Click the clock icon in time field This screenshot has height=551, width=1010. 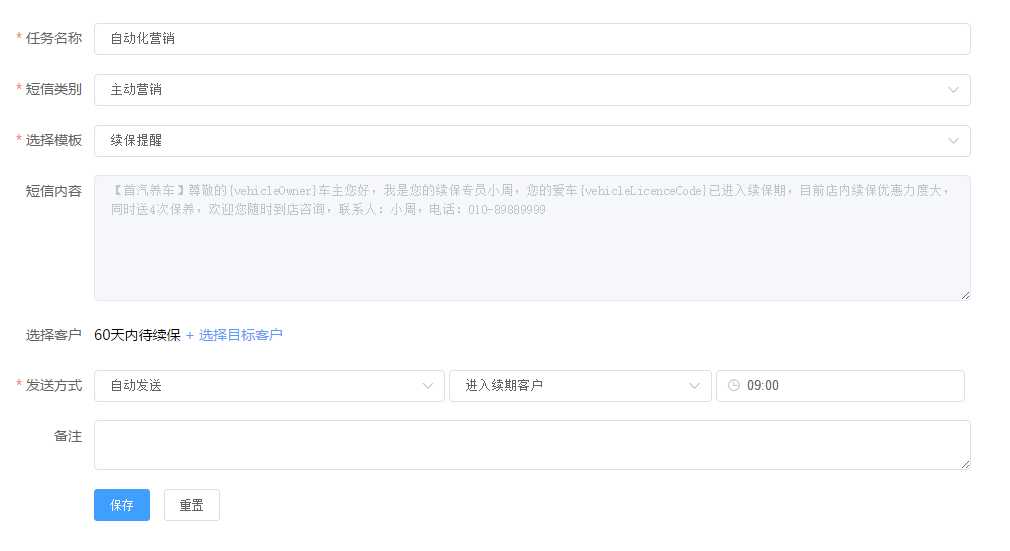[734, 385]
